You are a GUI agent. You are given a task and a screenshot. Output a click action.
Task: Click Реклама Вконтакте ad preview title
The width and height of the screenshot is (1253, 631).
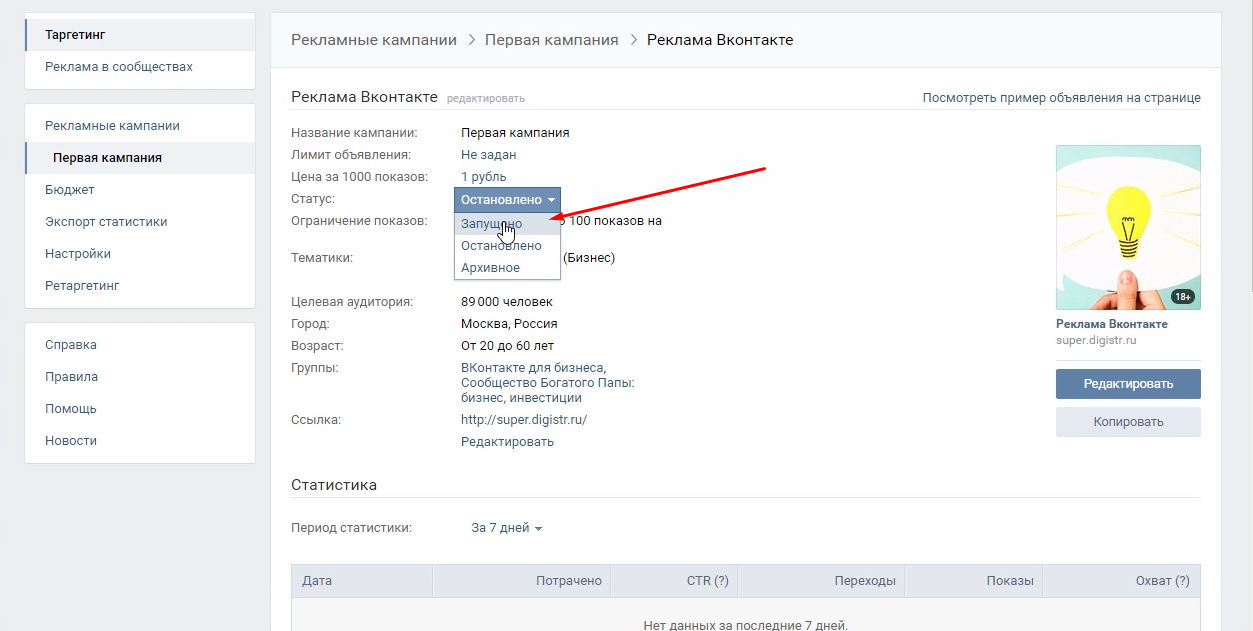[1112, 324]
